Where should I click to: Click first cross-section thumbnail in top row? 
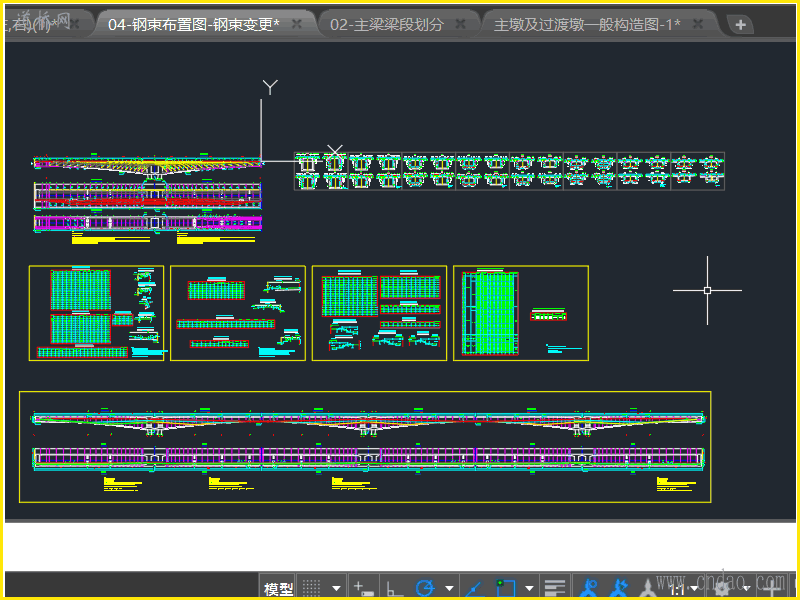click(308, 163)
